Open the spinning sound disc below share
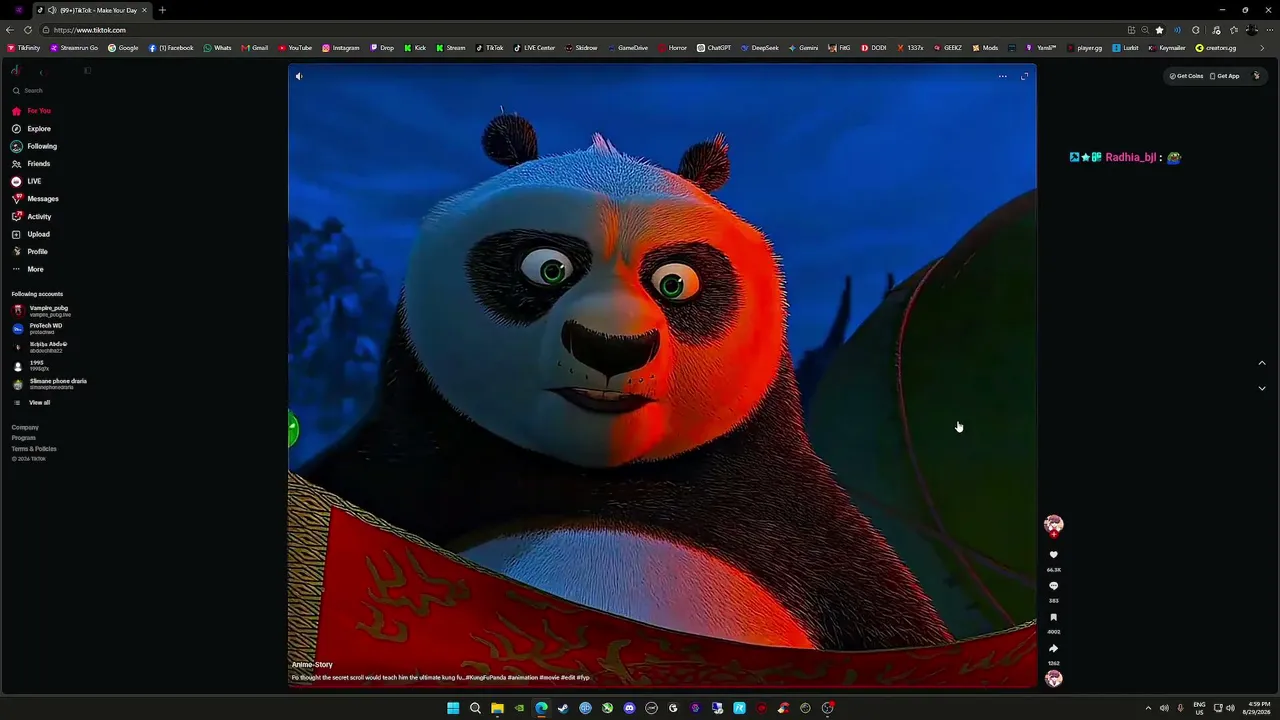1280x720 pixels. pyautogui.click(x=1053, y=679)
